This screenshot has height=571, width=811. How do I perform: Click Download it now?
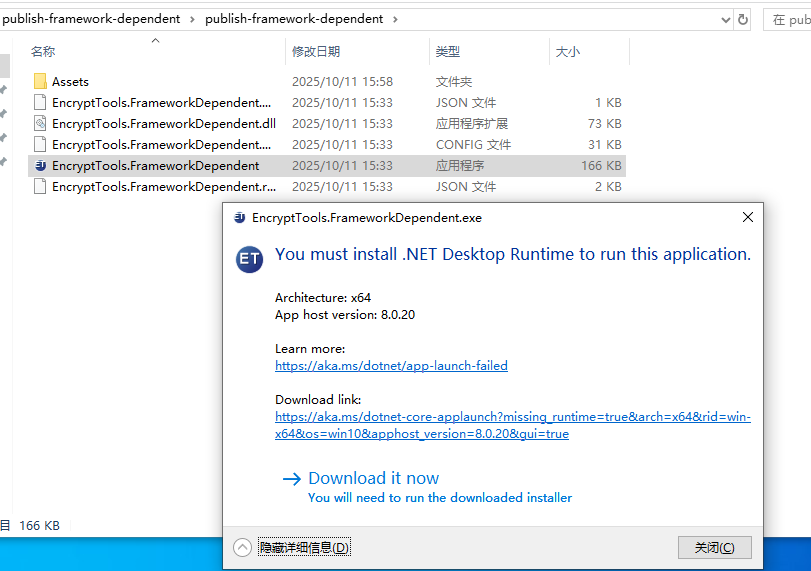(373, 478)
